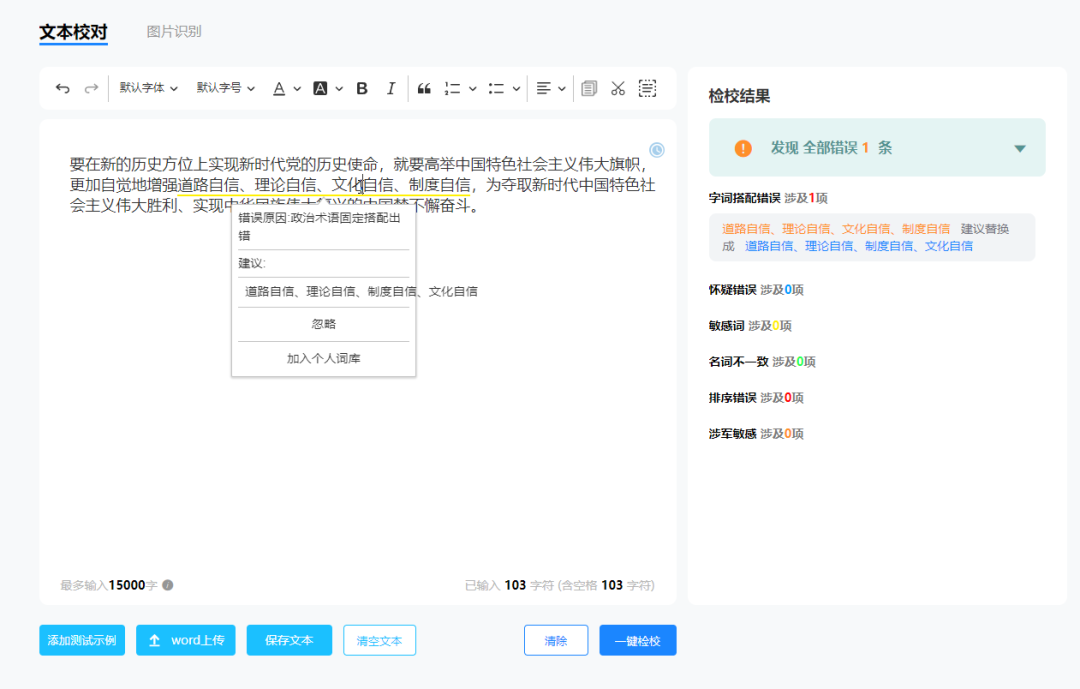
Task: Click the scissors cut icon
Action: coord(618,88)
